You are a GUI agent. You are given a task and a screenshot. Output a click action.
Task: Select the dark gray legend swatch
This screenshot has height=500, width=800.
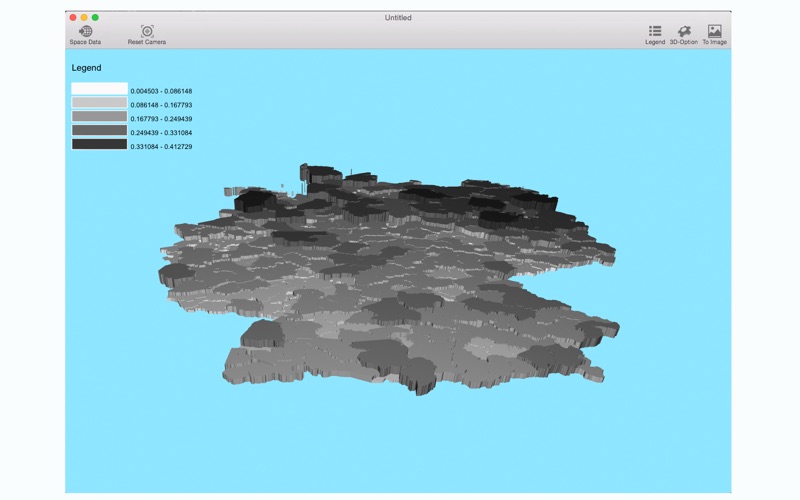pos(99,131)
